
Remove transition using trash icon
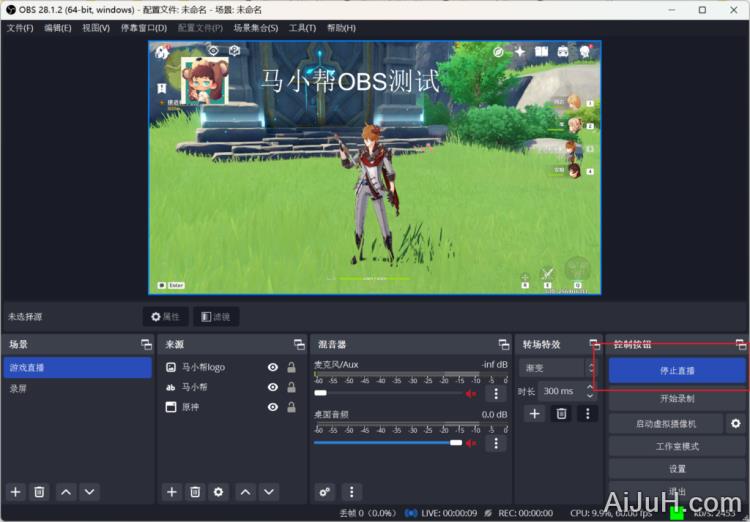562,413
